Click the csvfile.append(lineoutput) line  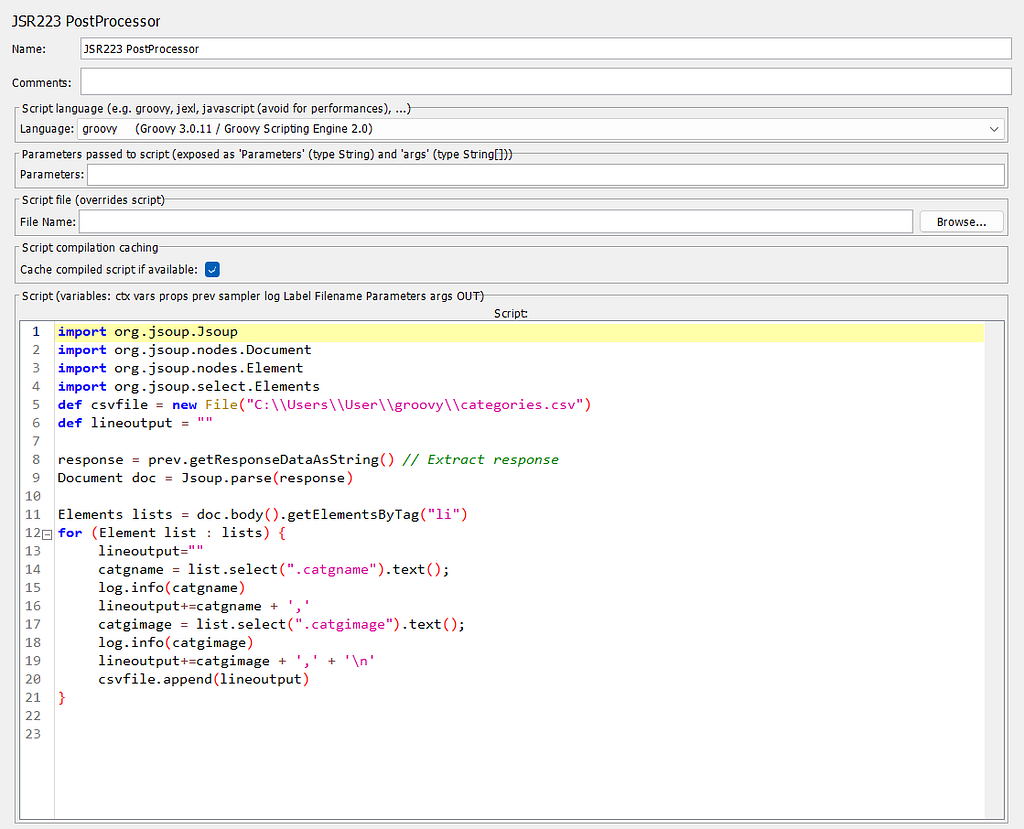click(204, 679)
